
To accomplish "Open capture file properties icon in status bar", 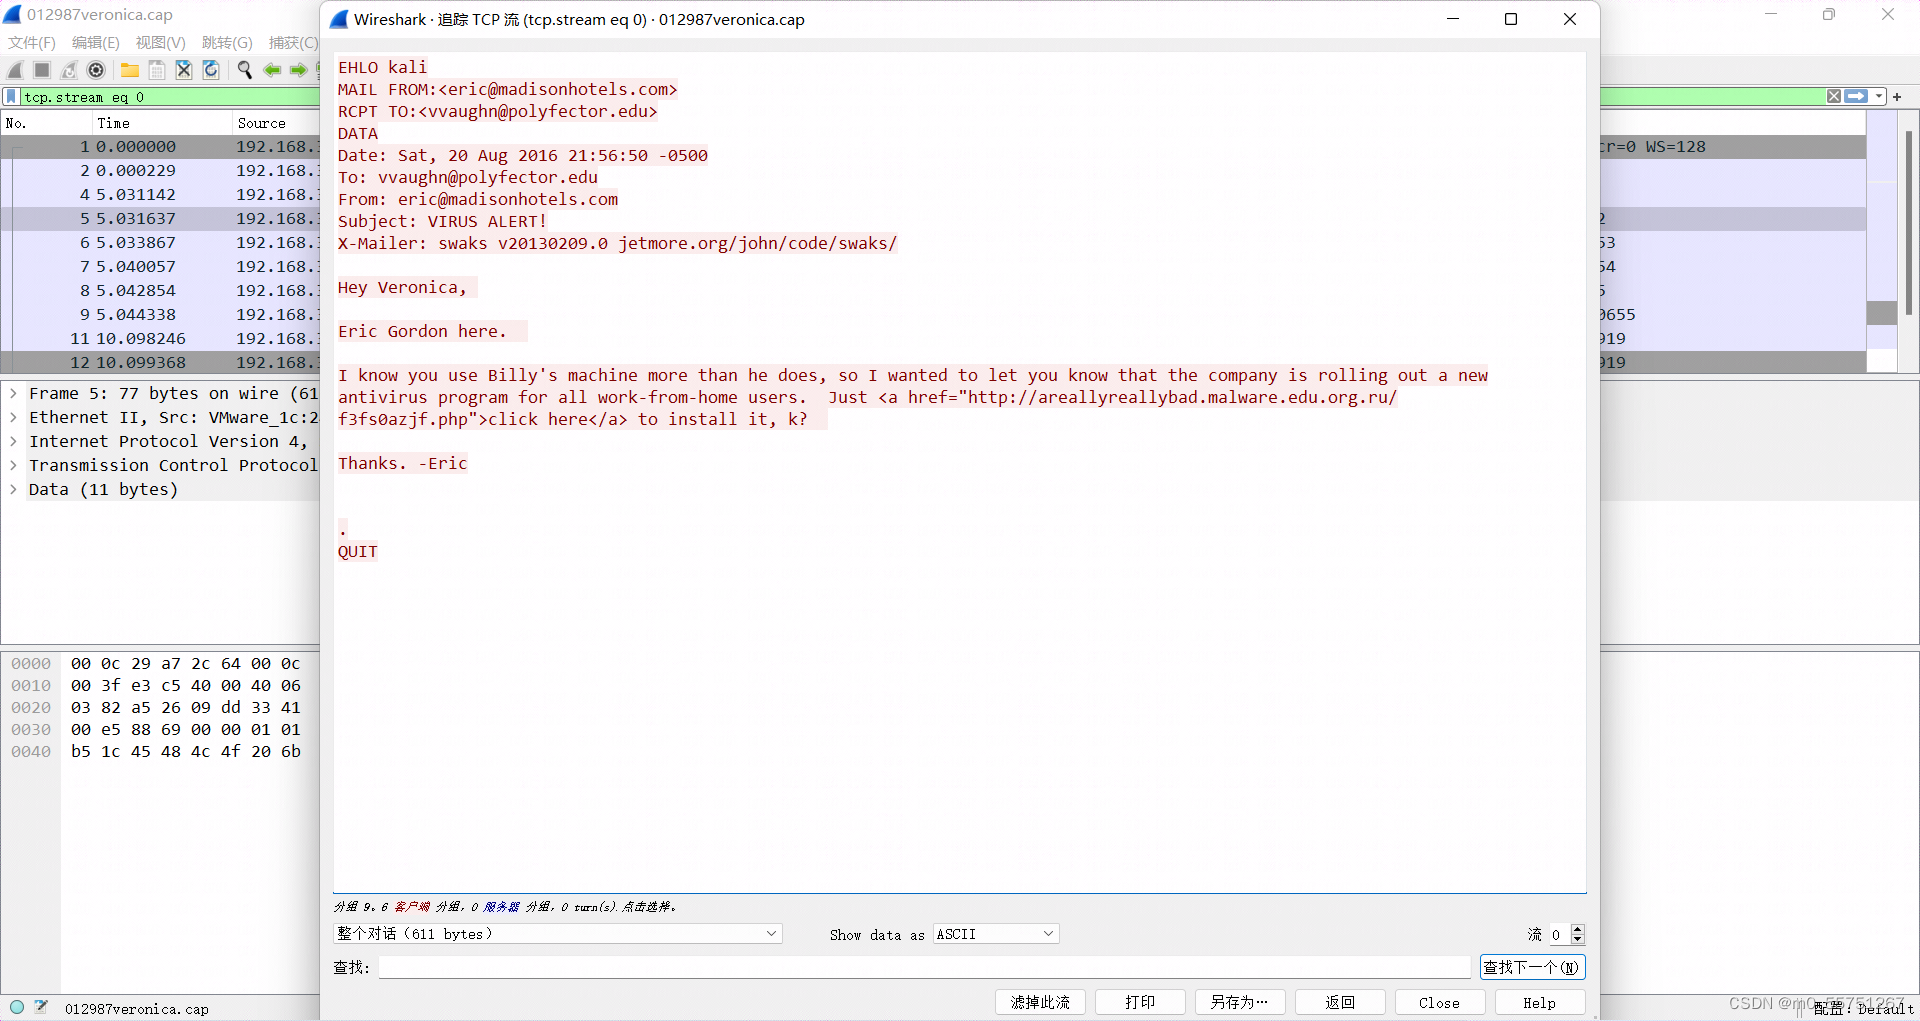I will point(41,1007).
